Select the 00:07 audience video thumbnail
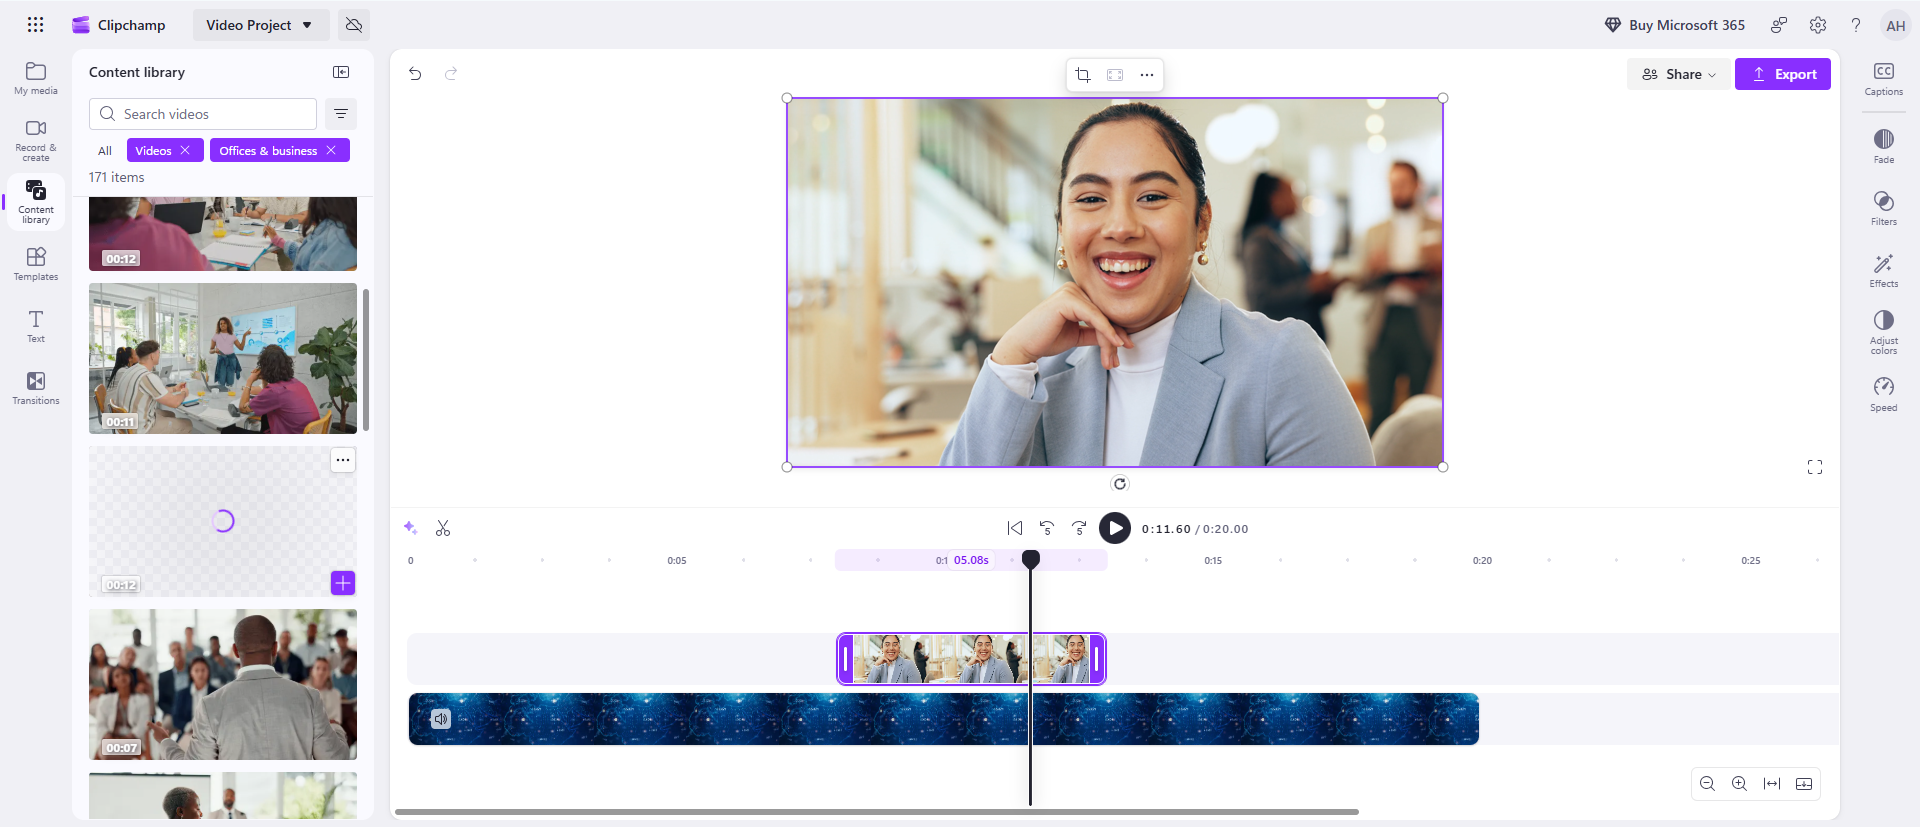 pyautogui.click(x=223, y=684)
